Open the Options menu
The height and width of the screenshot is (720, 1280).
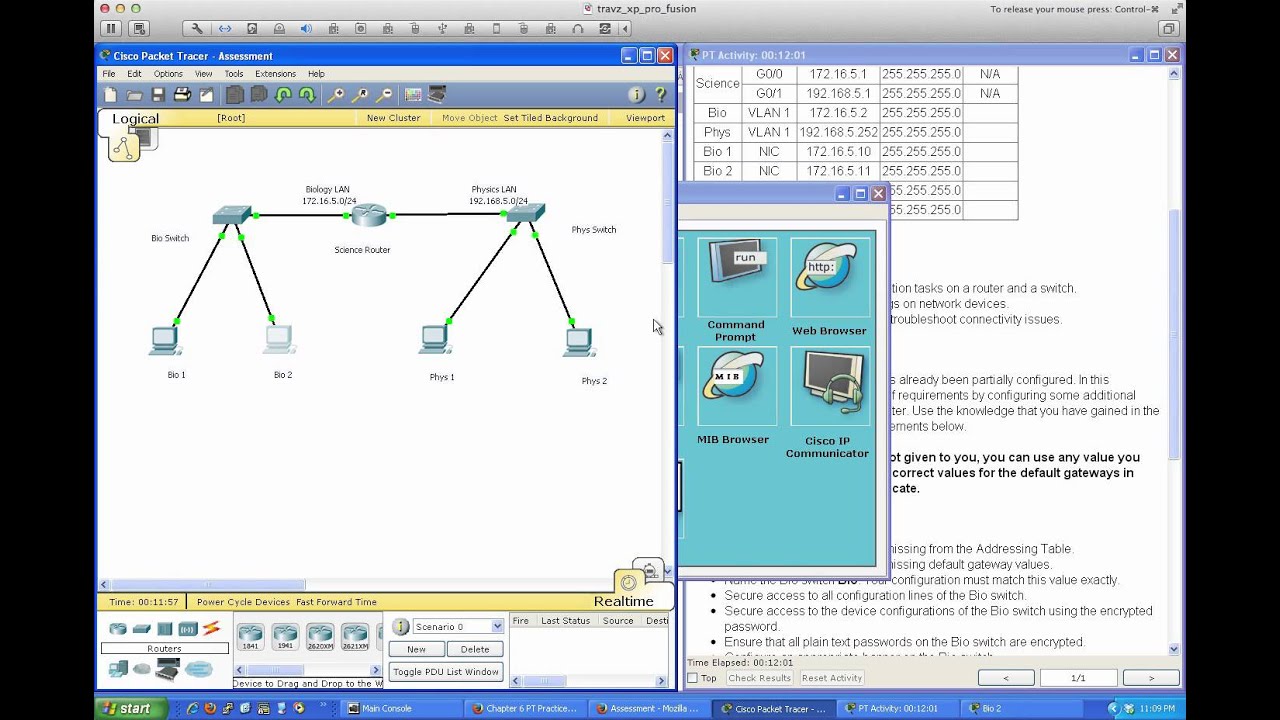[168, 74]
